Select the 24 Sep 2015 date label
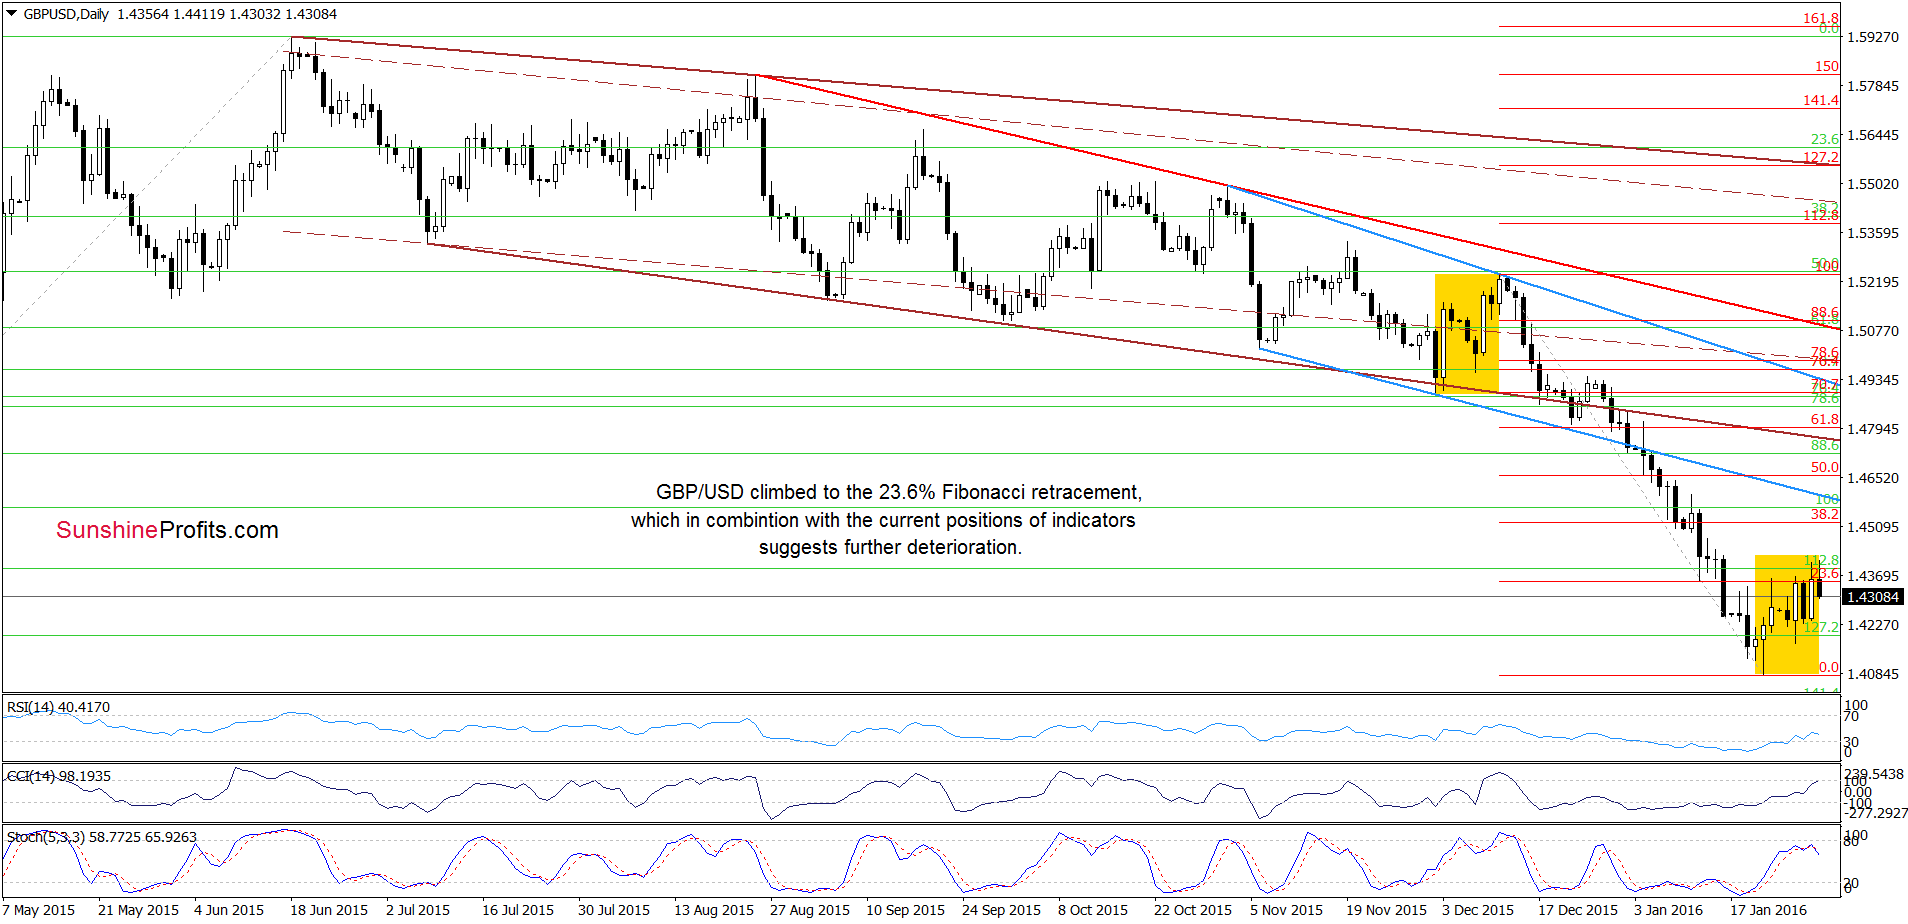 1001,910
